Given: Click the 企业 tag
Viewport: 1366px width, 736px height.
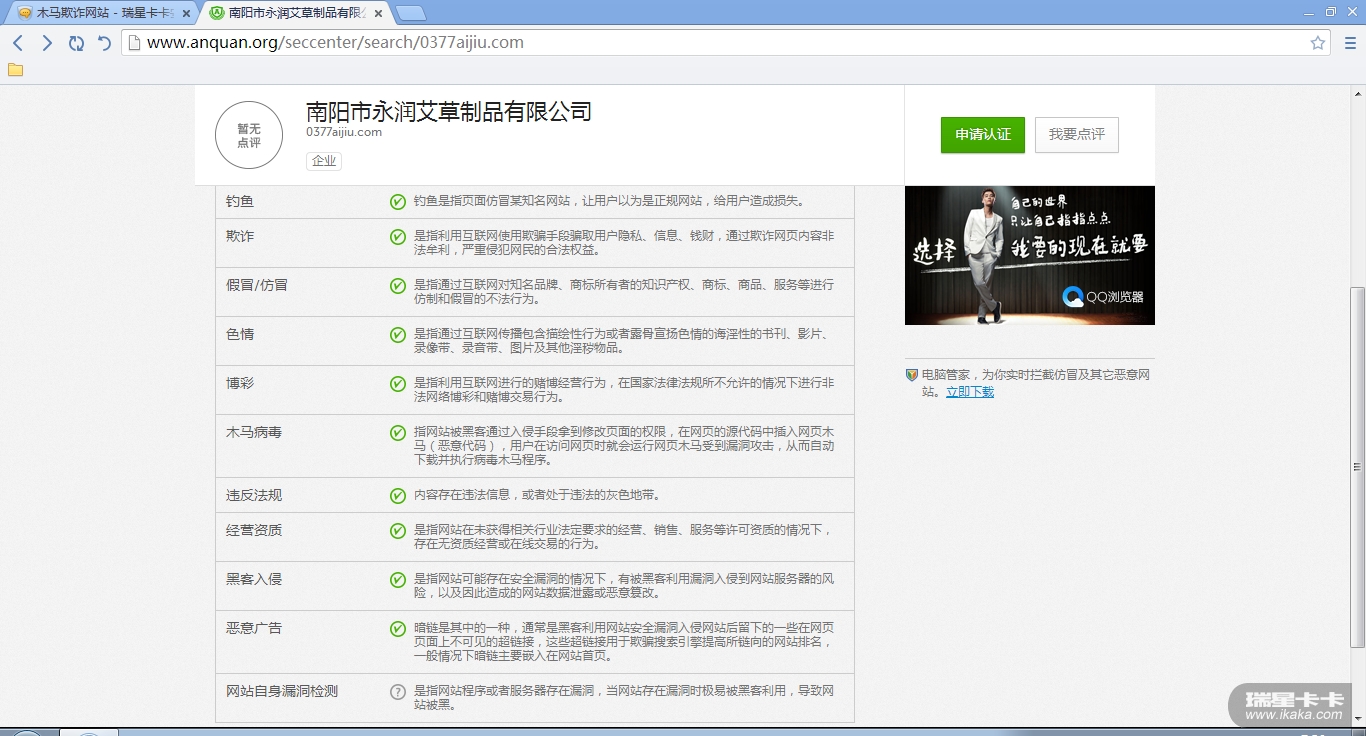Looking at the screenshot, I should point(324,161).
